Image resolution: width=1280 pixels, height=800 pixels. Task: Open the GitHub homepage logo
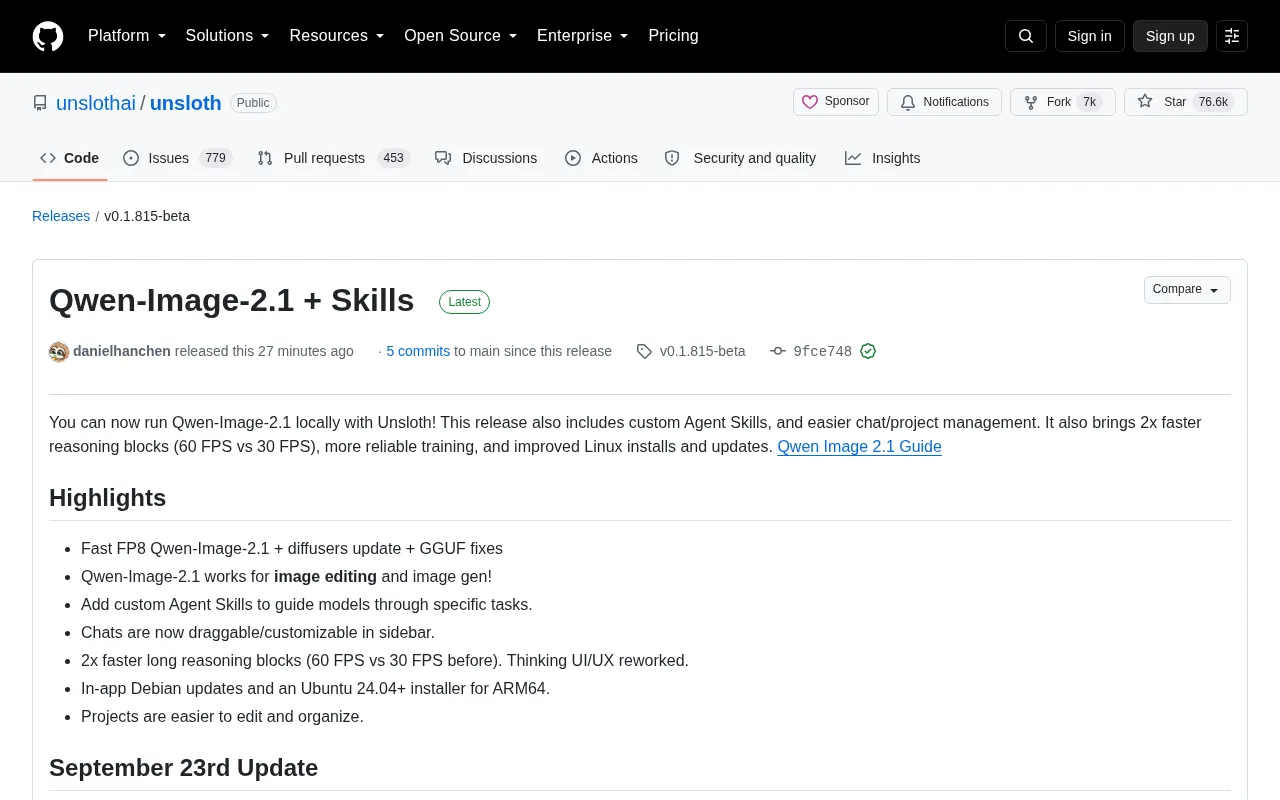pyautogui.click(x=48, y=36)
